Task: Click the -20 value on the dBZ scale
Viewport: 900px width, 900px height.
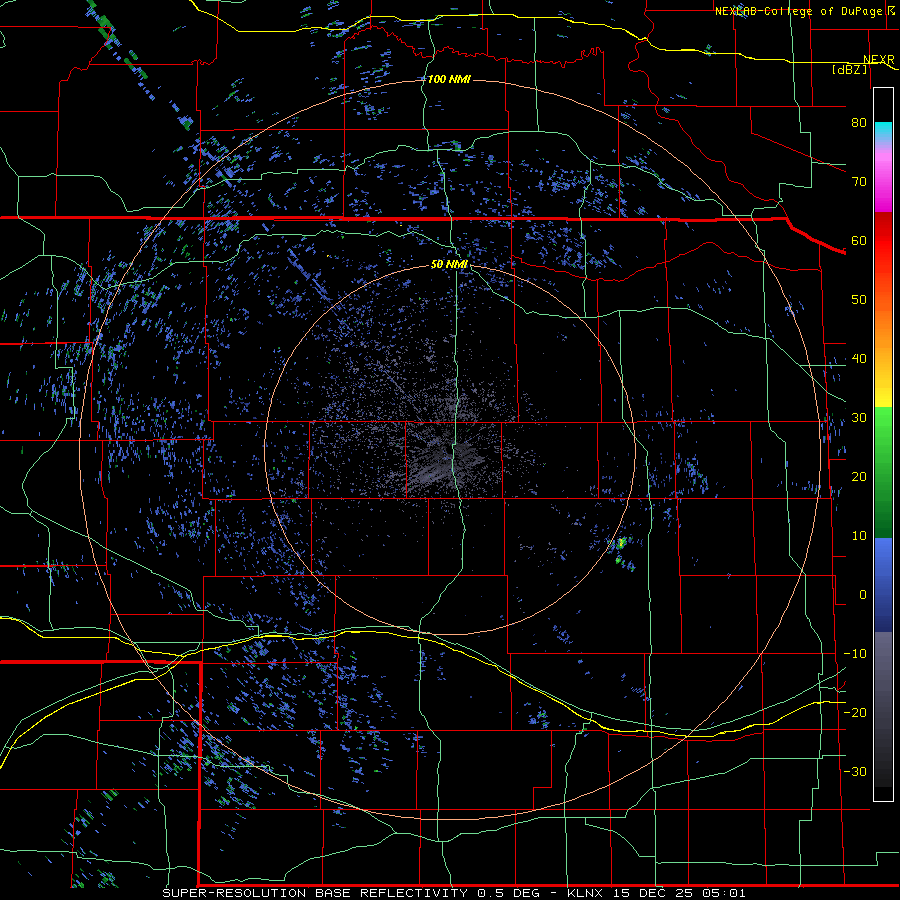Action: coord(855,712)
